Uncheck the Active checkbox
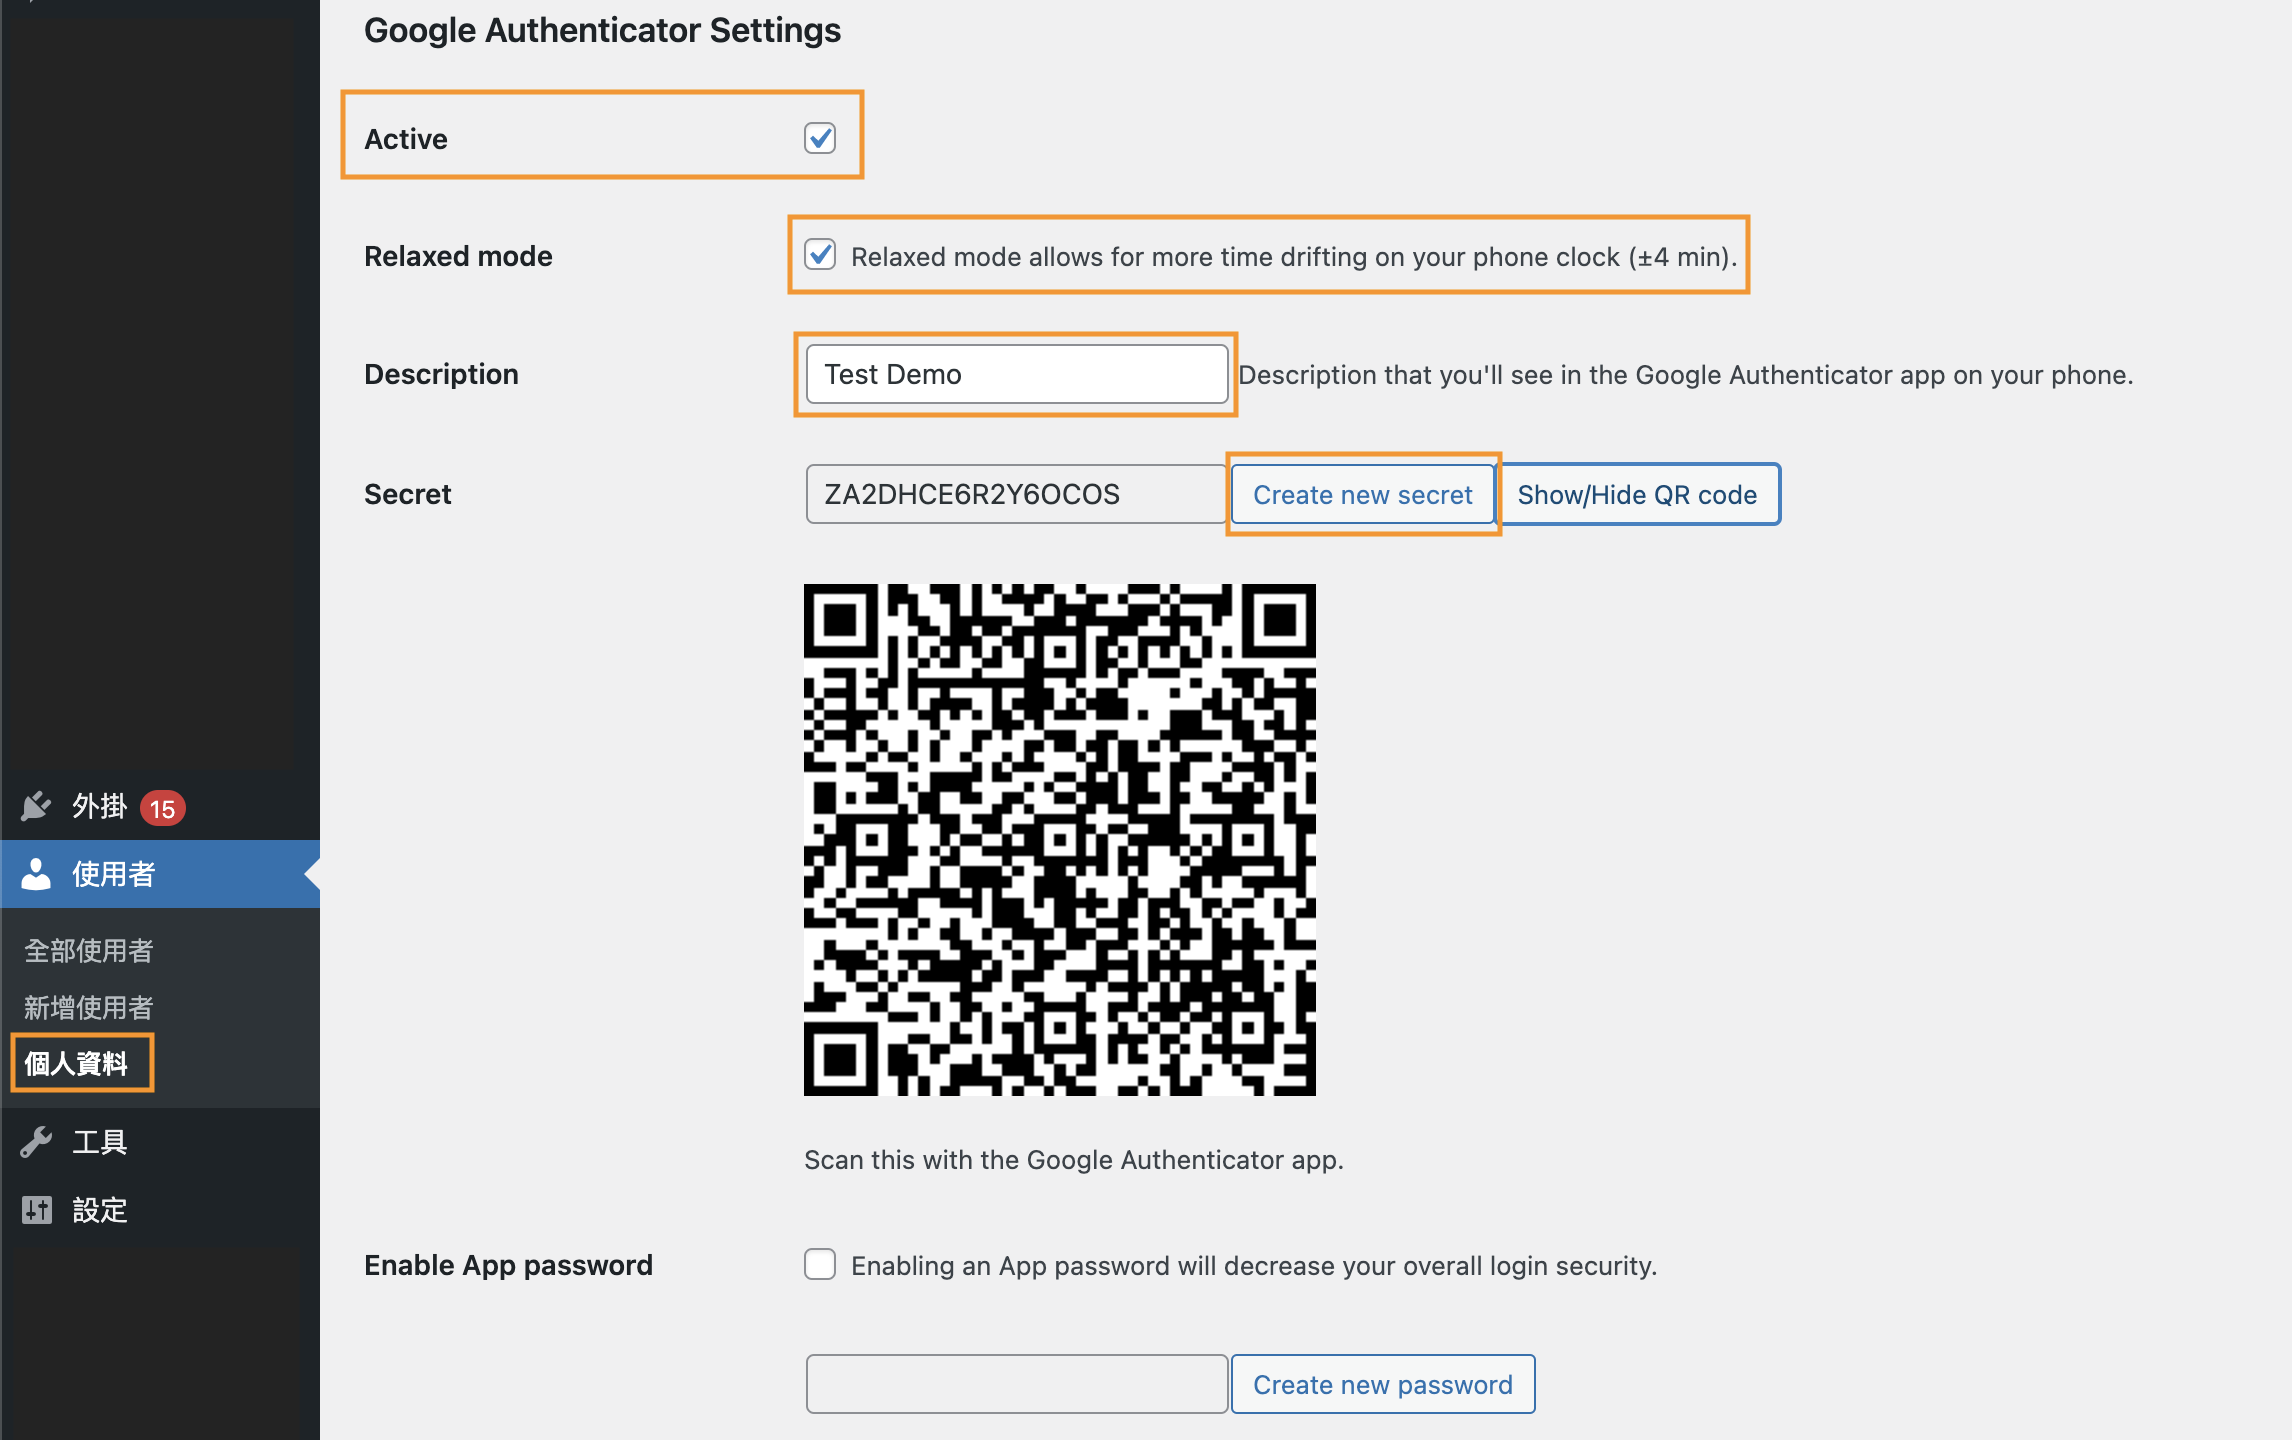The width and height of the screenshot is (2292, 1440). click(x=820, y=138)
